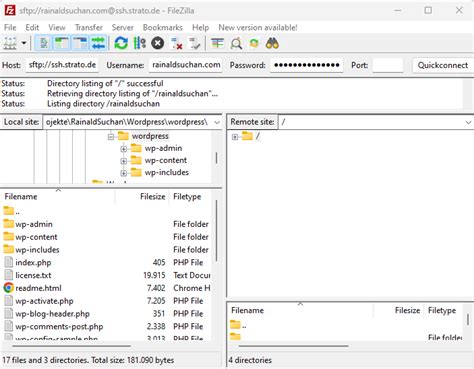Toggle local directory tree display
Viewport: 474px width, 369px height.
click(62, 43)
